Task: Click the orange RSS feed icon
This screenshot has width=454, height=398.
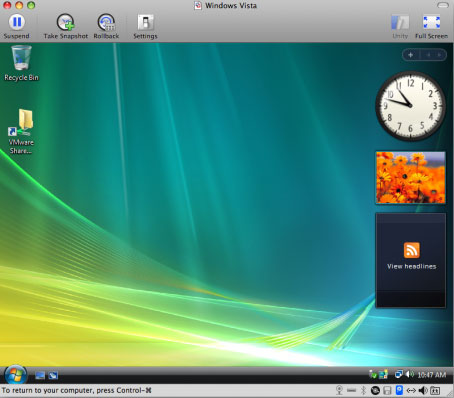Action: (x=412, y=250)
